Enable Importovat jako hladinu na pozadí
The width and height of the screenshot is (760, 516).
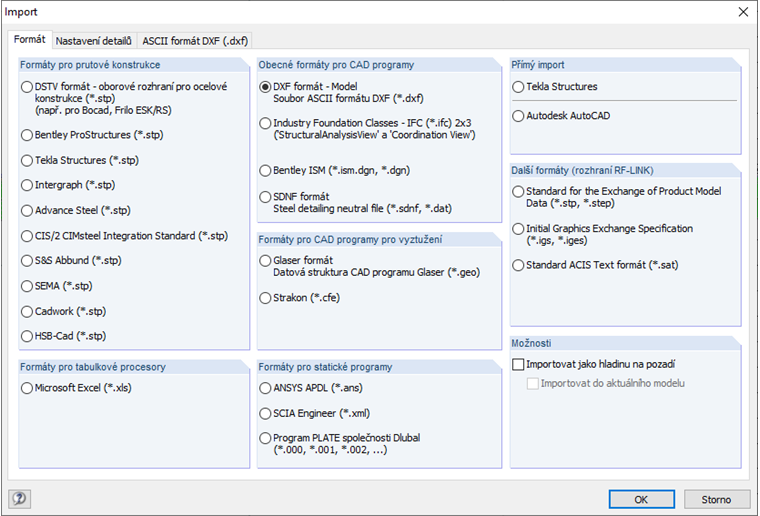[518, 365]
